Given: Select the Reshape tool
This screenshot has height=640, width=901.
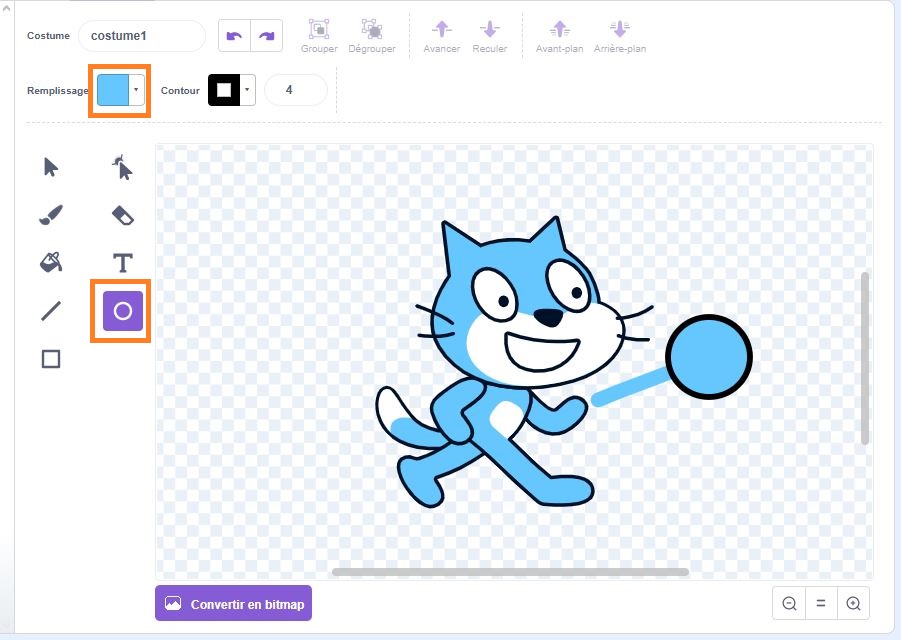Looking at the screenshot, I should tap(122, 167).
